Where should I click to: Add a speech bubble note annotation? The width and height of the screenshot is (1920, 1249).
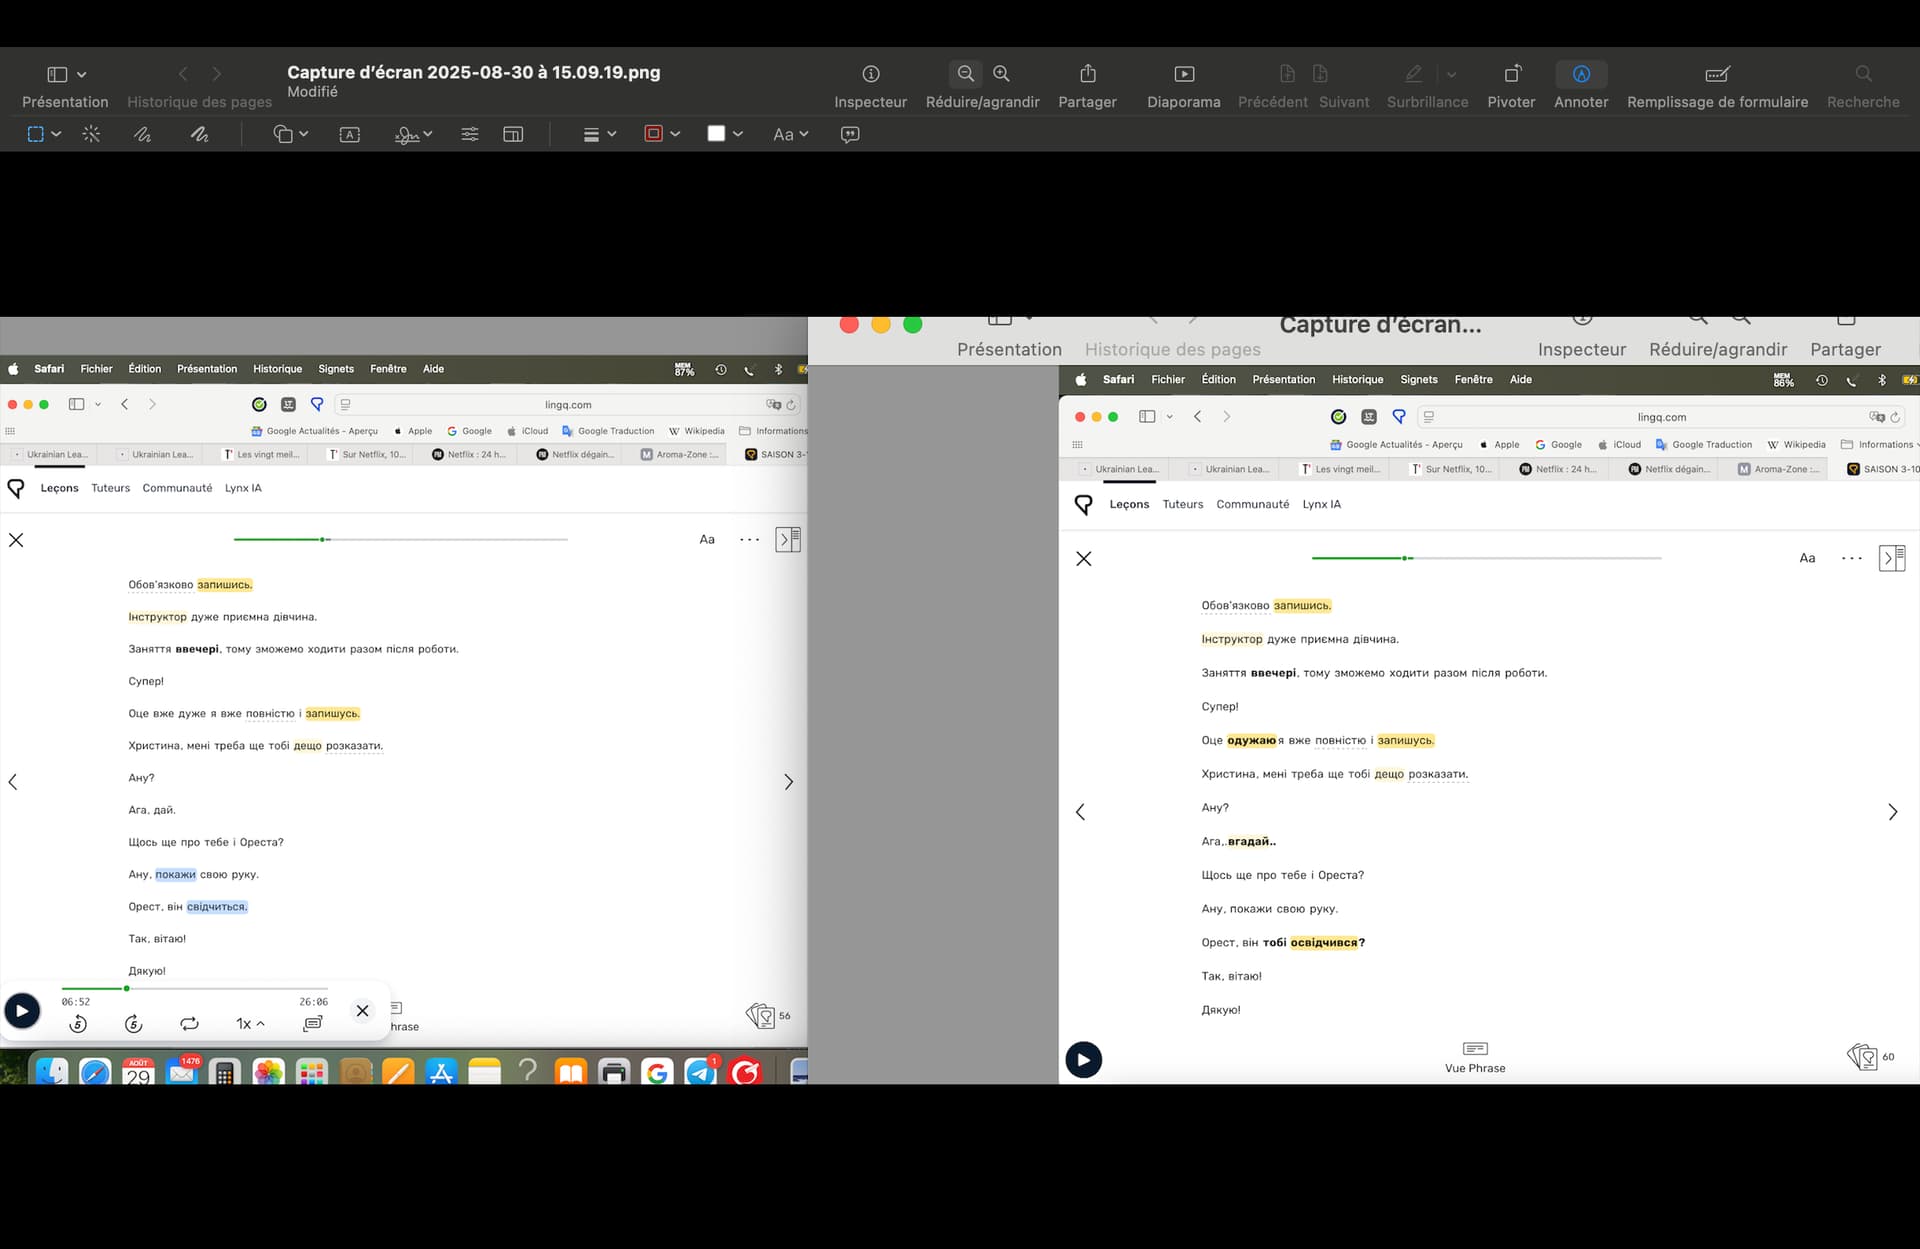click(x=850, y=134)
